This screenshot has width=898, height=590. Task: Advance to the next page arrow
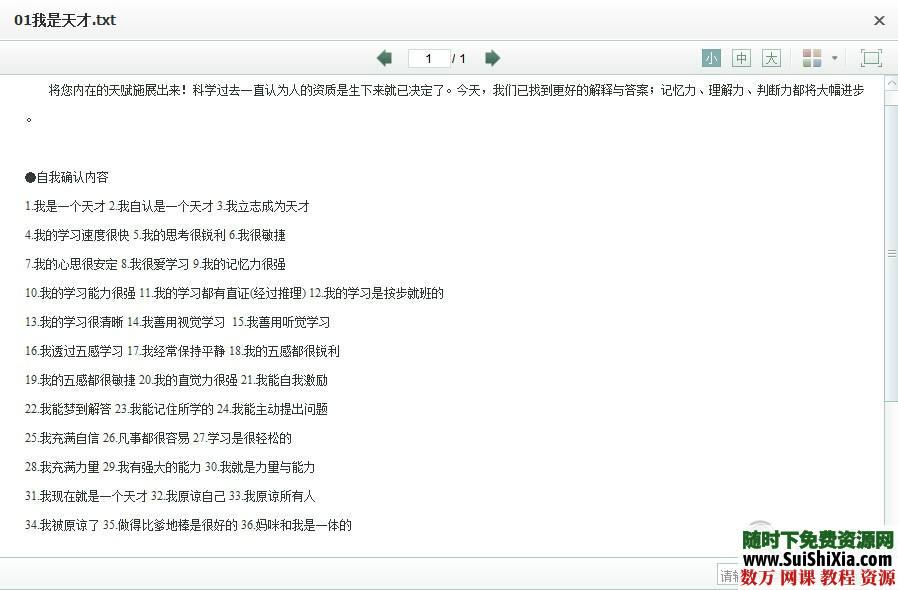click(492, 58)
